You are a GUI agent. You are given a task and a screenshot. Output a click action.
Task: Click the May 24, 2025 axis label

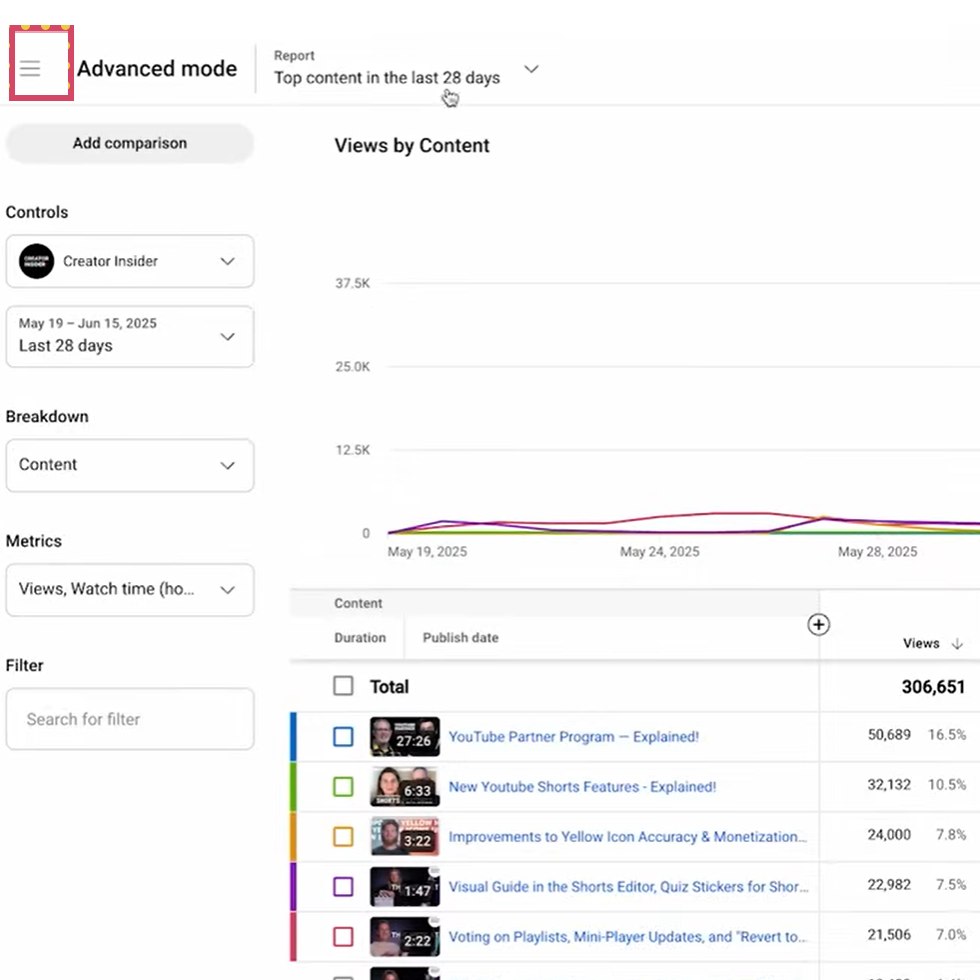pyautogui.click(x=659, y=551)
